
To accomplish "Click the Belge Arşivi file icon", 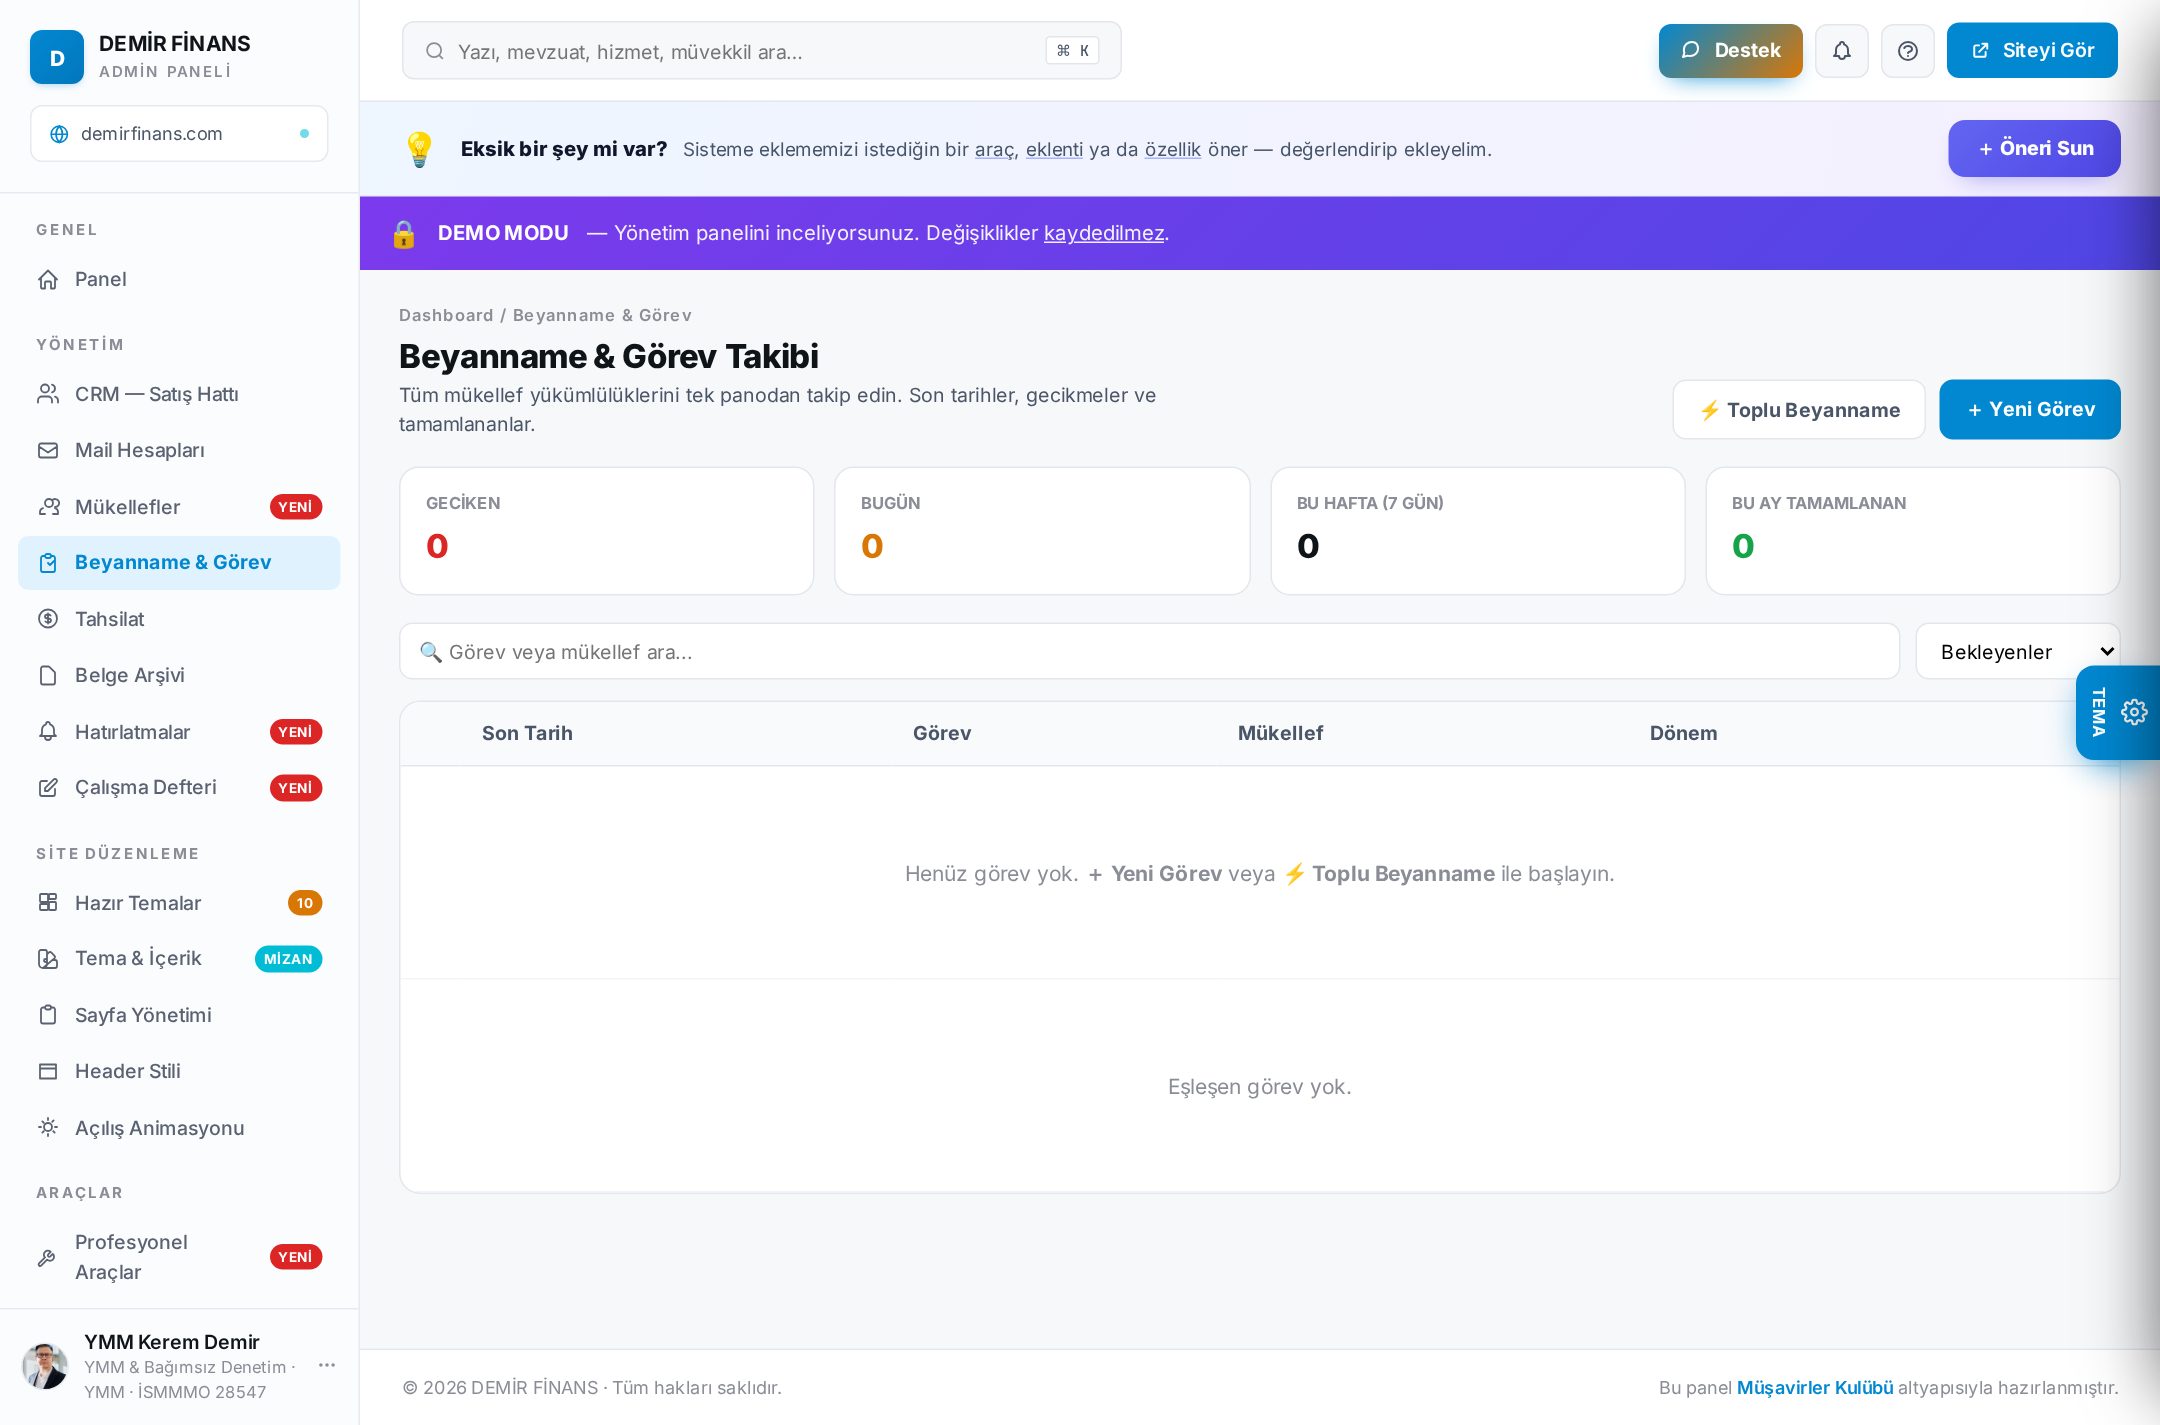I will [48, 676].
